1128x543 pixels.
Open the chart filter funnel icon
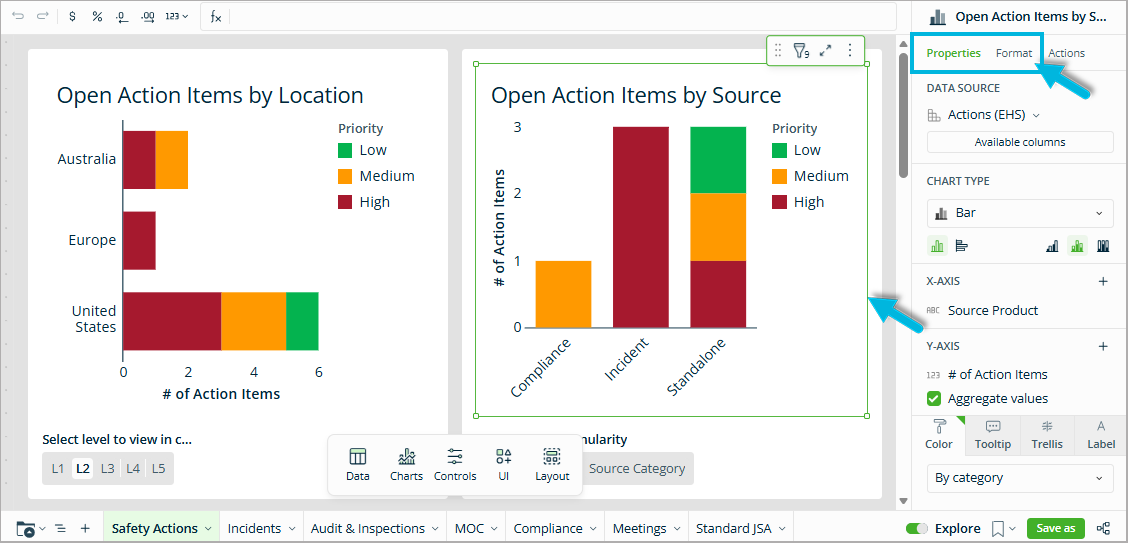(x=800, y=51)
